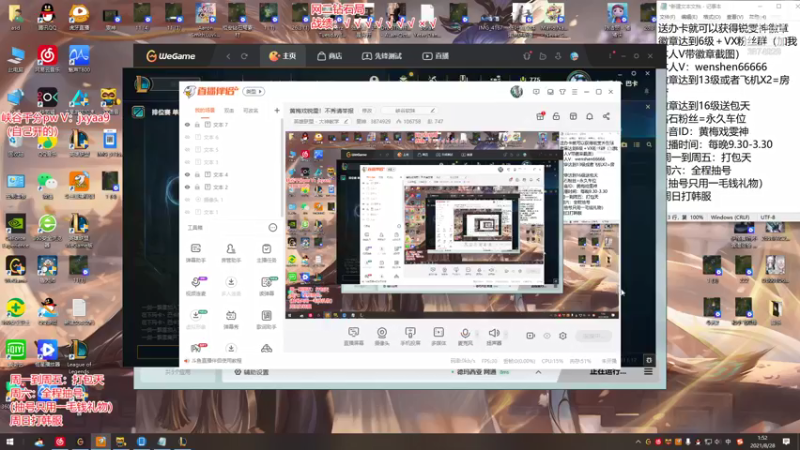Open the 主播任务 tool icon
The image size is (800, 450).
266,252
